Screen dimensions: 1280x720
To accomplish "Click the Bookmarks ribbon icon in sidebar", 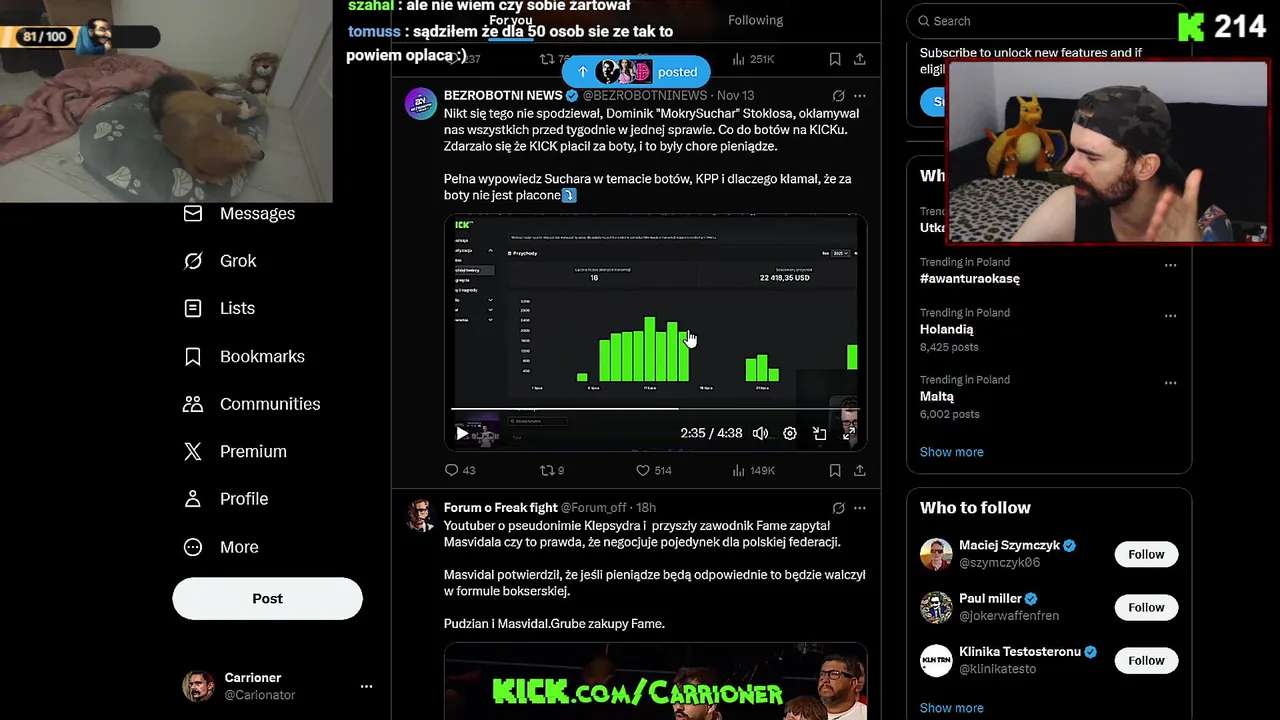I will [193, 356].
